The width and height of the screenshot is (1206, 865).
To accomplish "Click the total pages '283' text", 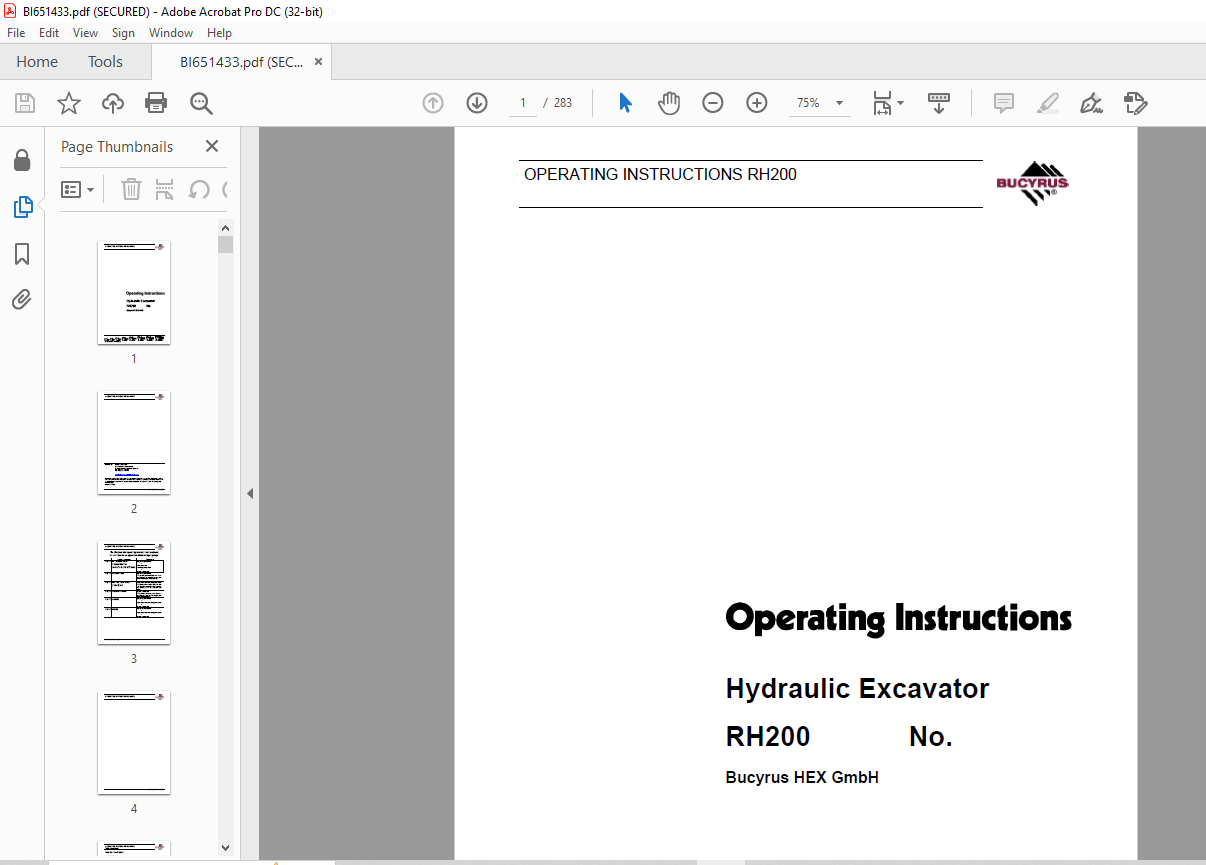I will (x=563, y=103).
